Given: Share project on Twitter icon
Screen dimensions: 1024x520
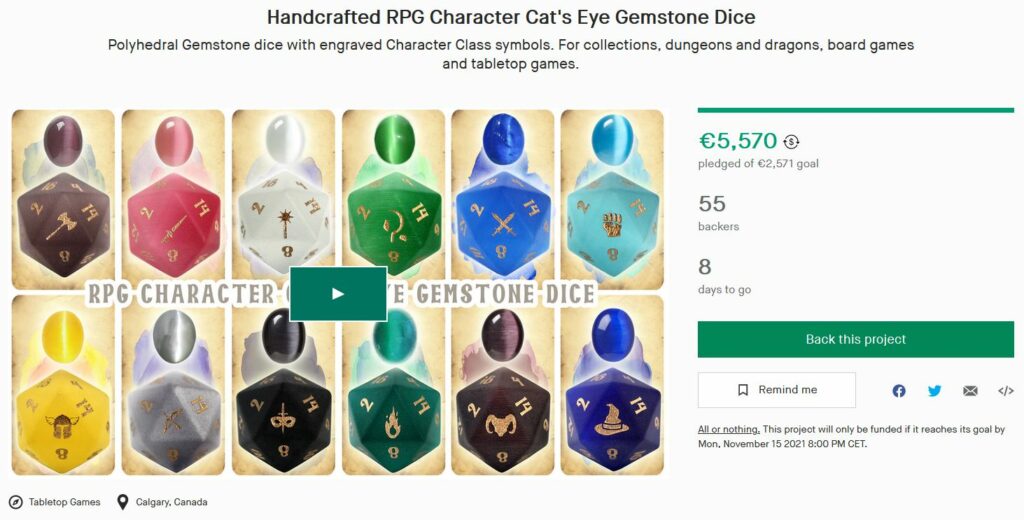Looking at the screenshot, I should pos(935,391).
